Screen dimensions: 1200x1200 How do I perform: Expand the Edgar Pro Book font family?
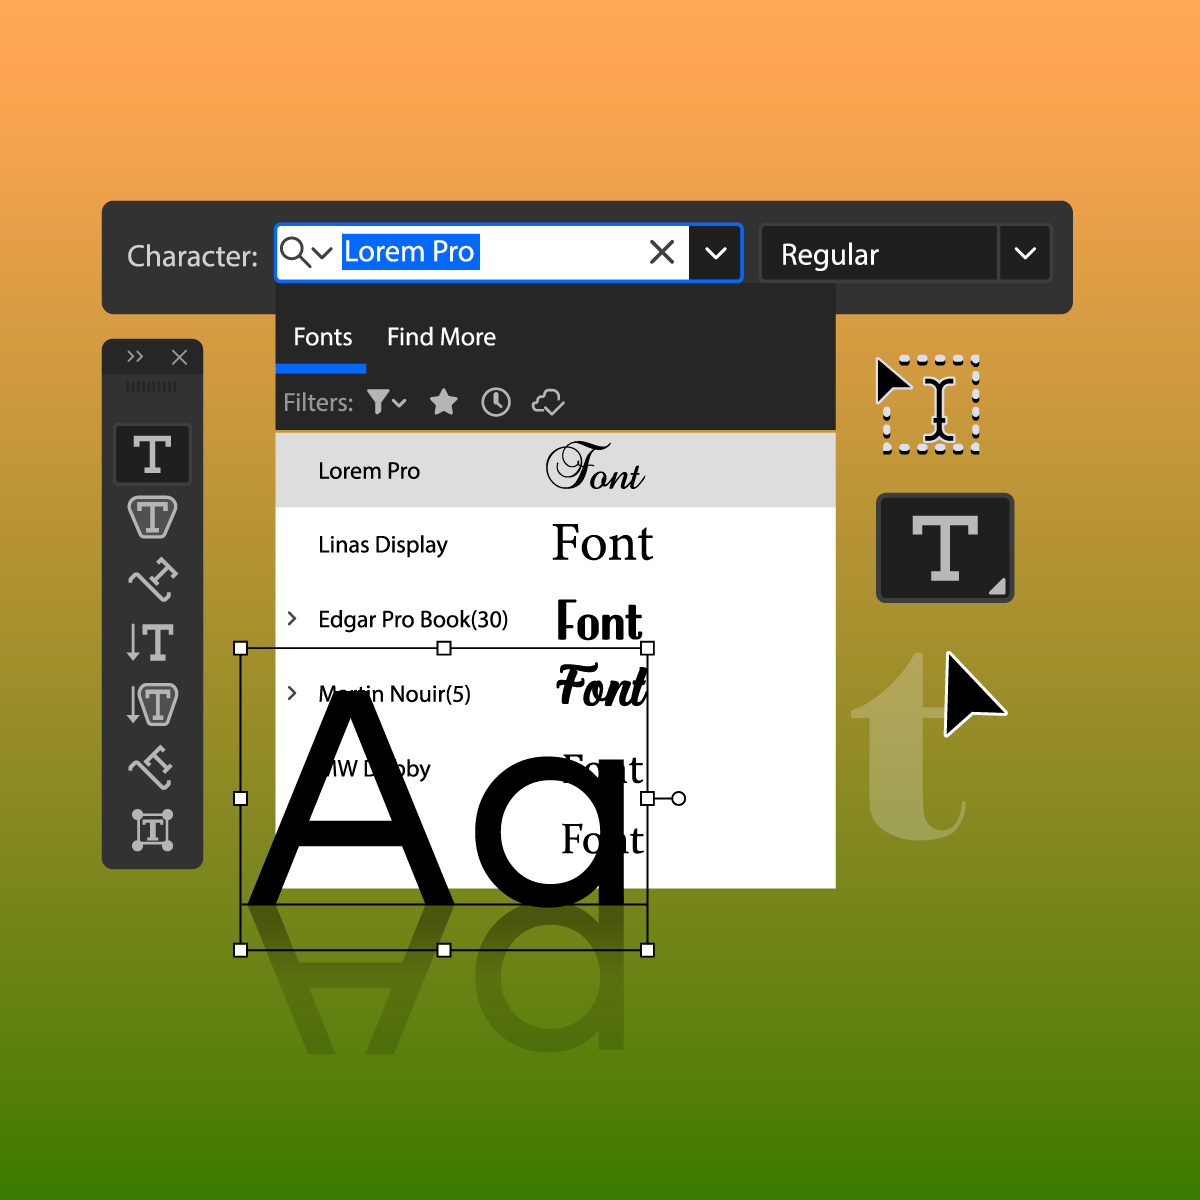click(x=292, y=619)
